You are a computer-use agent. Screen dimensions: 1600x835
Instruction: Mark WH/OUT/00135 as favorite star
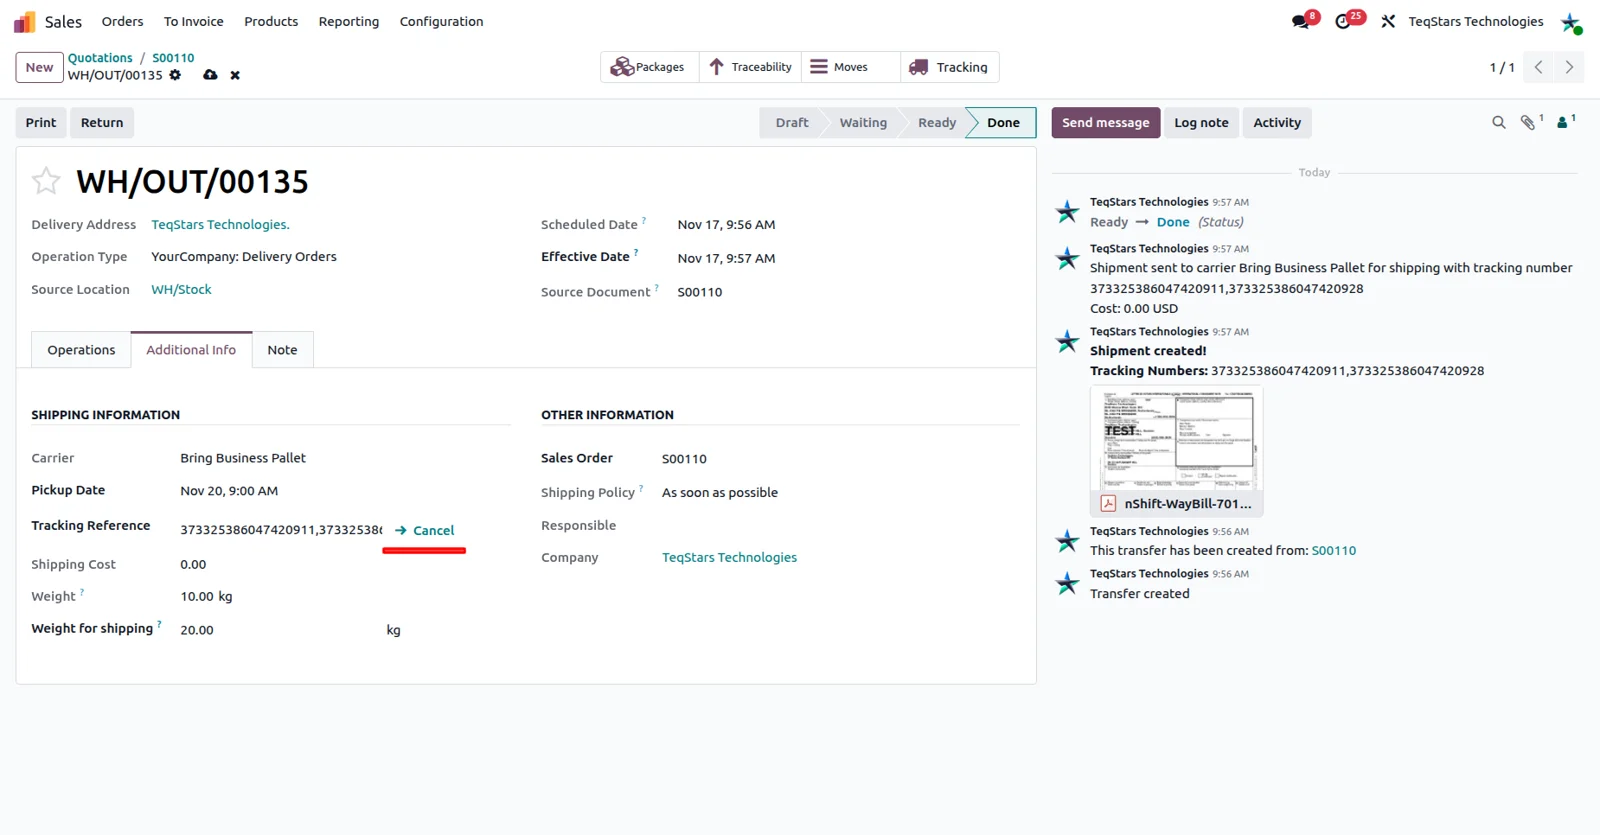click(x=46, y=181)
